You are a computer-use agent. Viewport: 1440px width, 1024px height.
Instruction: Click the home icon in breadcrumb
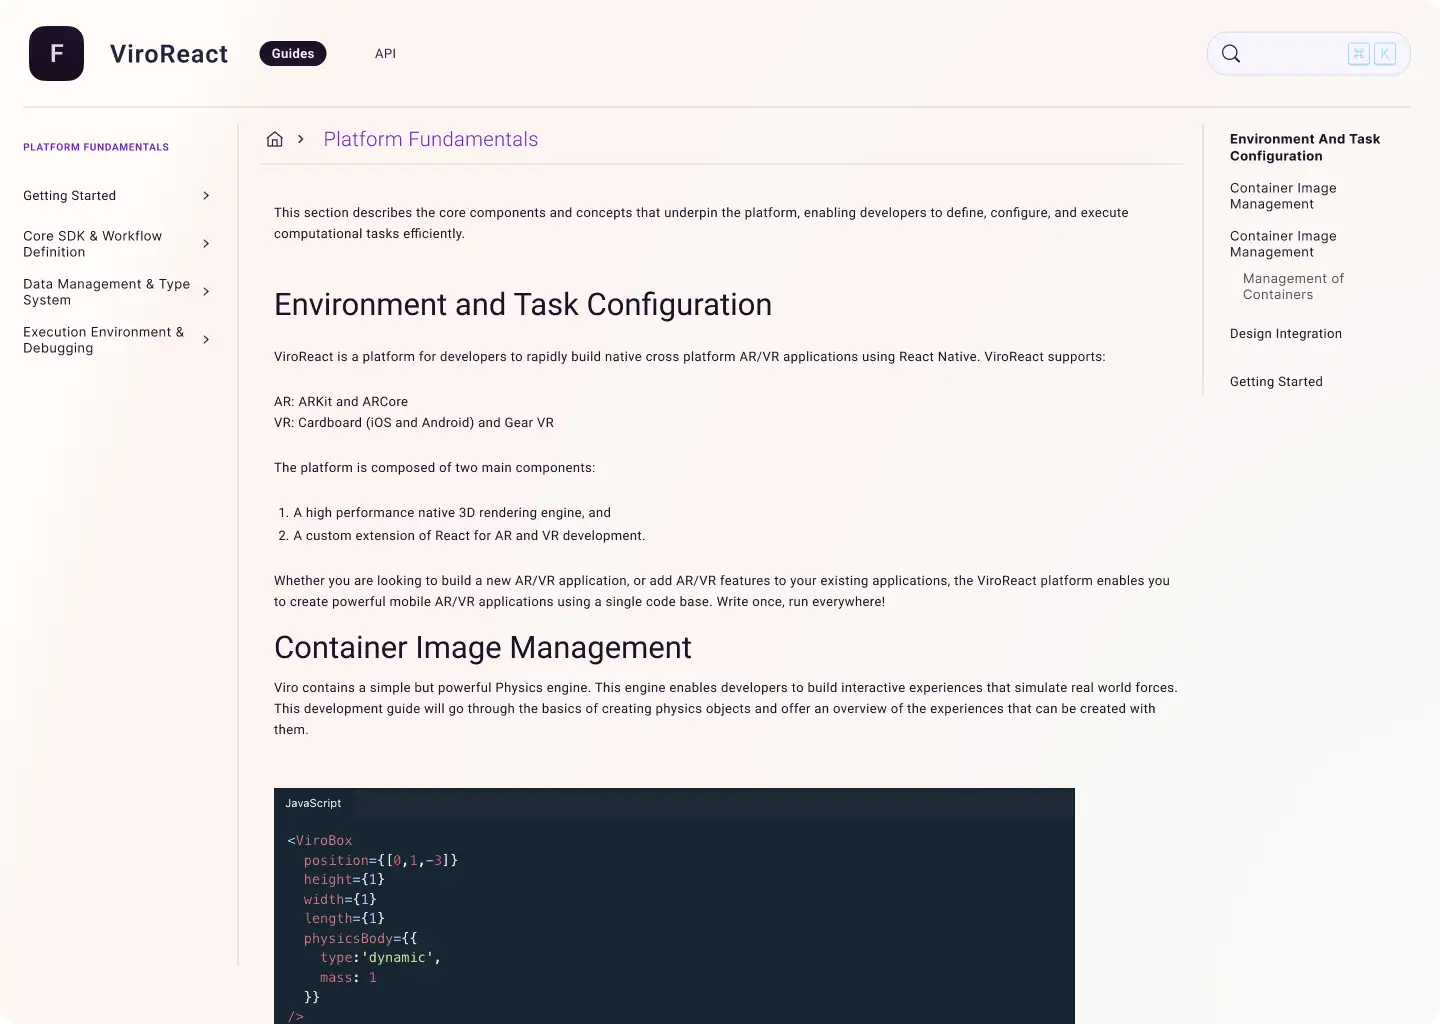275,139
